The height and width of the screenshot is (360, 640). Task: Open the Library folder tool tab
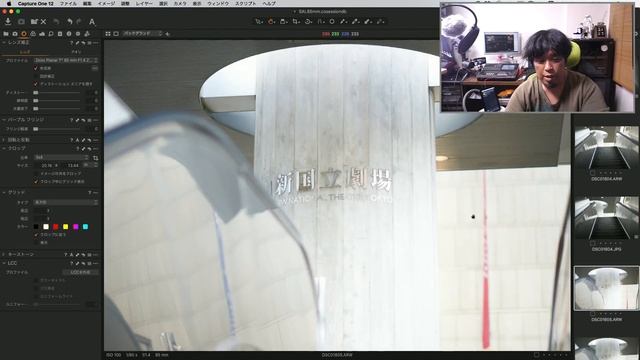[x=6, y=33]
